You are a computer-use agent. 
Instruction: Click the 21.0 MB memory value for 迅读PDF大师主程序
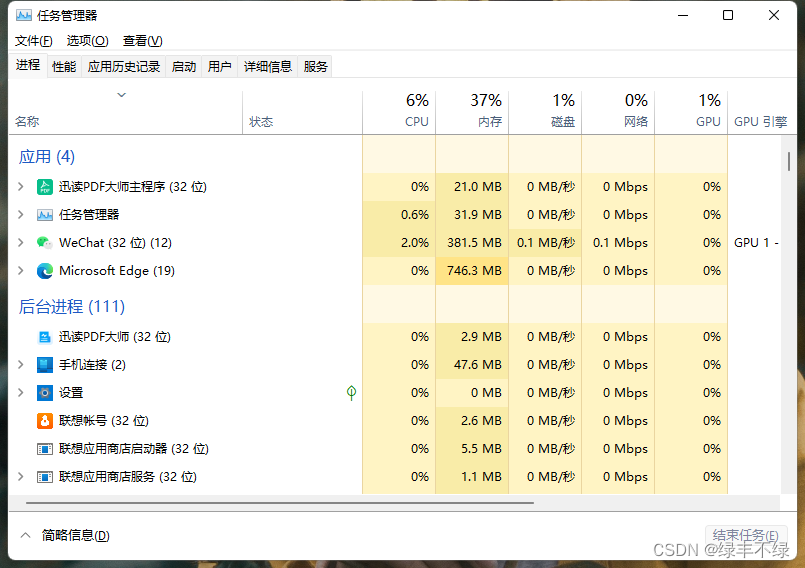coord(478,187)
